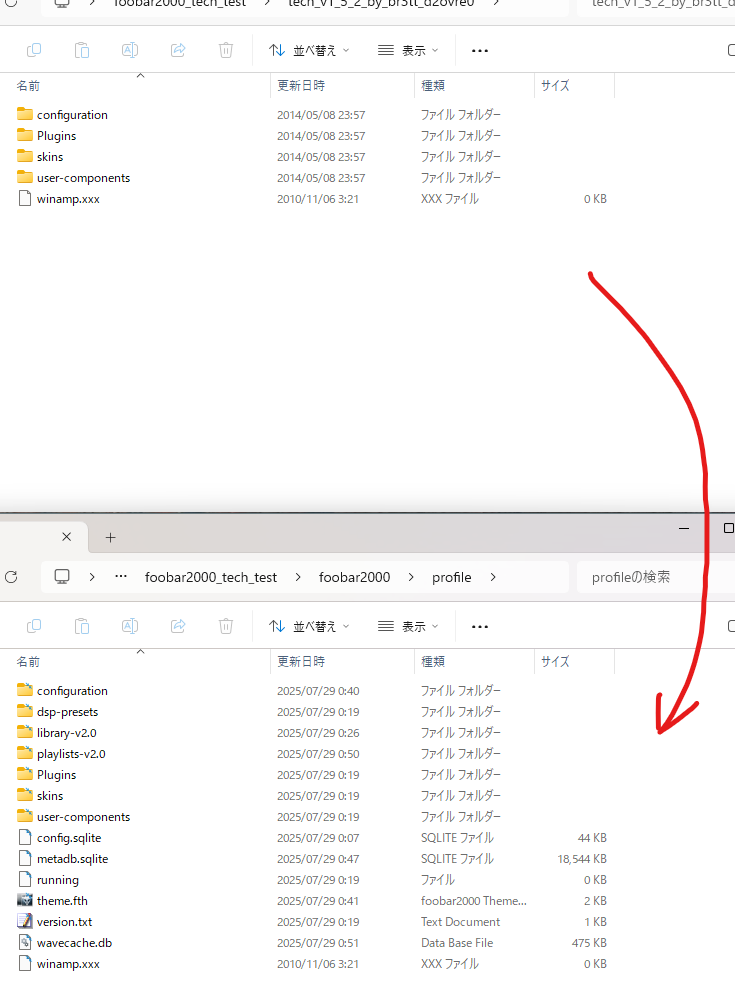Click the rename icon in upper window toolbar

(x=130, y=50)
